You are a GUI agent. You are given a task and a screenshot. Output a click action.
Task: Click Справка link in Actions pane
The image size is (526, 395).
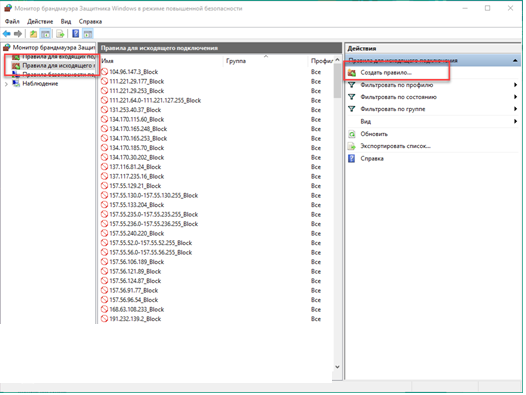[372, 159]
